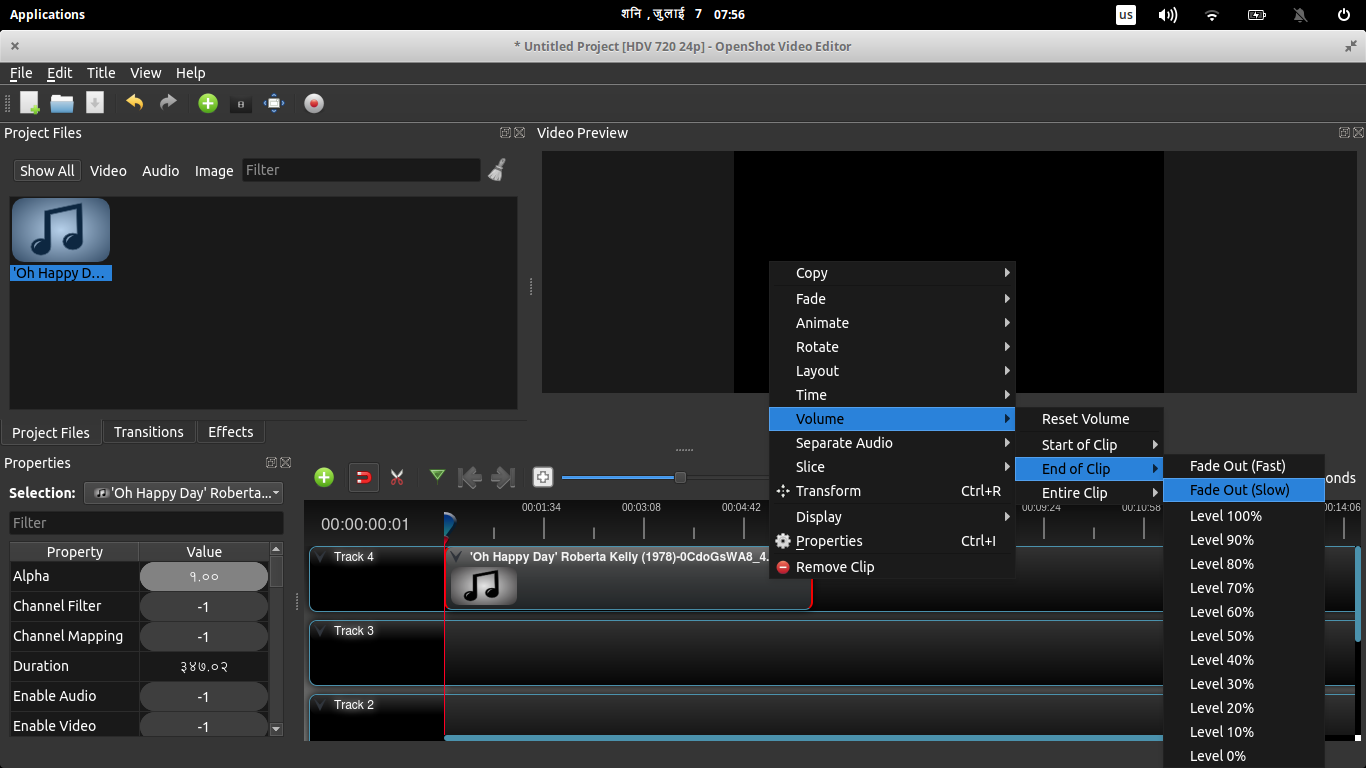Open the Track 3 menu arrow
The width and height of the screenshot is (1366, 768).
tap(321, 631)
